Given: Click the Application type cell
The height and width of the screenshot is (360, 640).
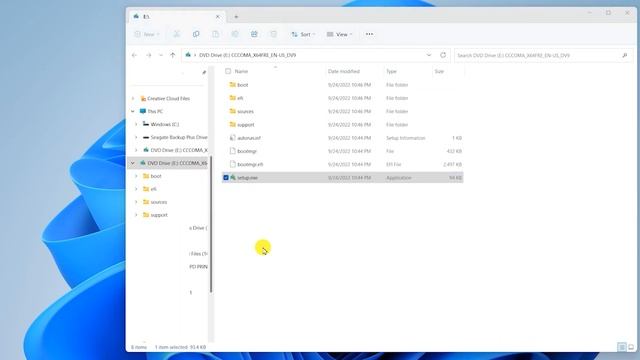Looking at the screenshot, I should click(399, 178).
